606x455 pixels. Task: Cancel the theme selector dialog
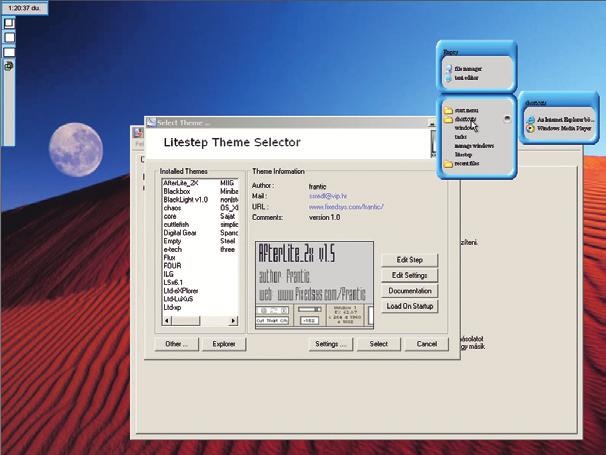coord(427,344)
